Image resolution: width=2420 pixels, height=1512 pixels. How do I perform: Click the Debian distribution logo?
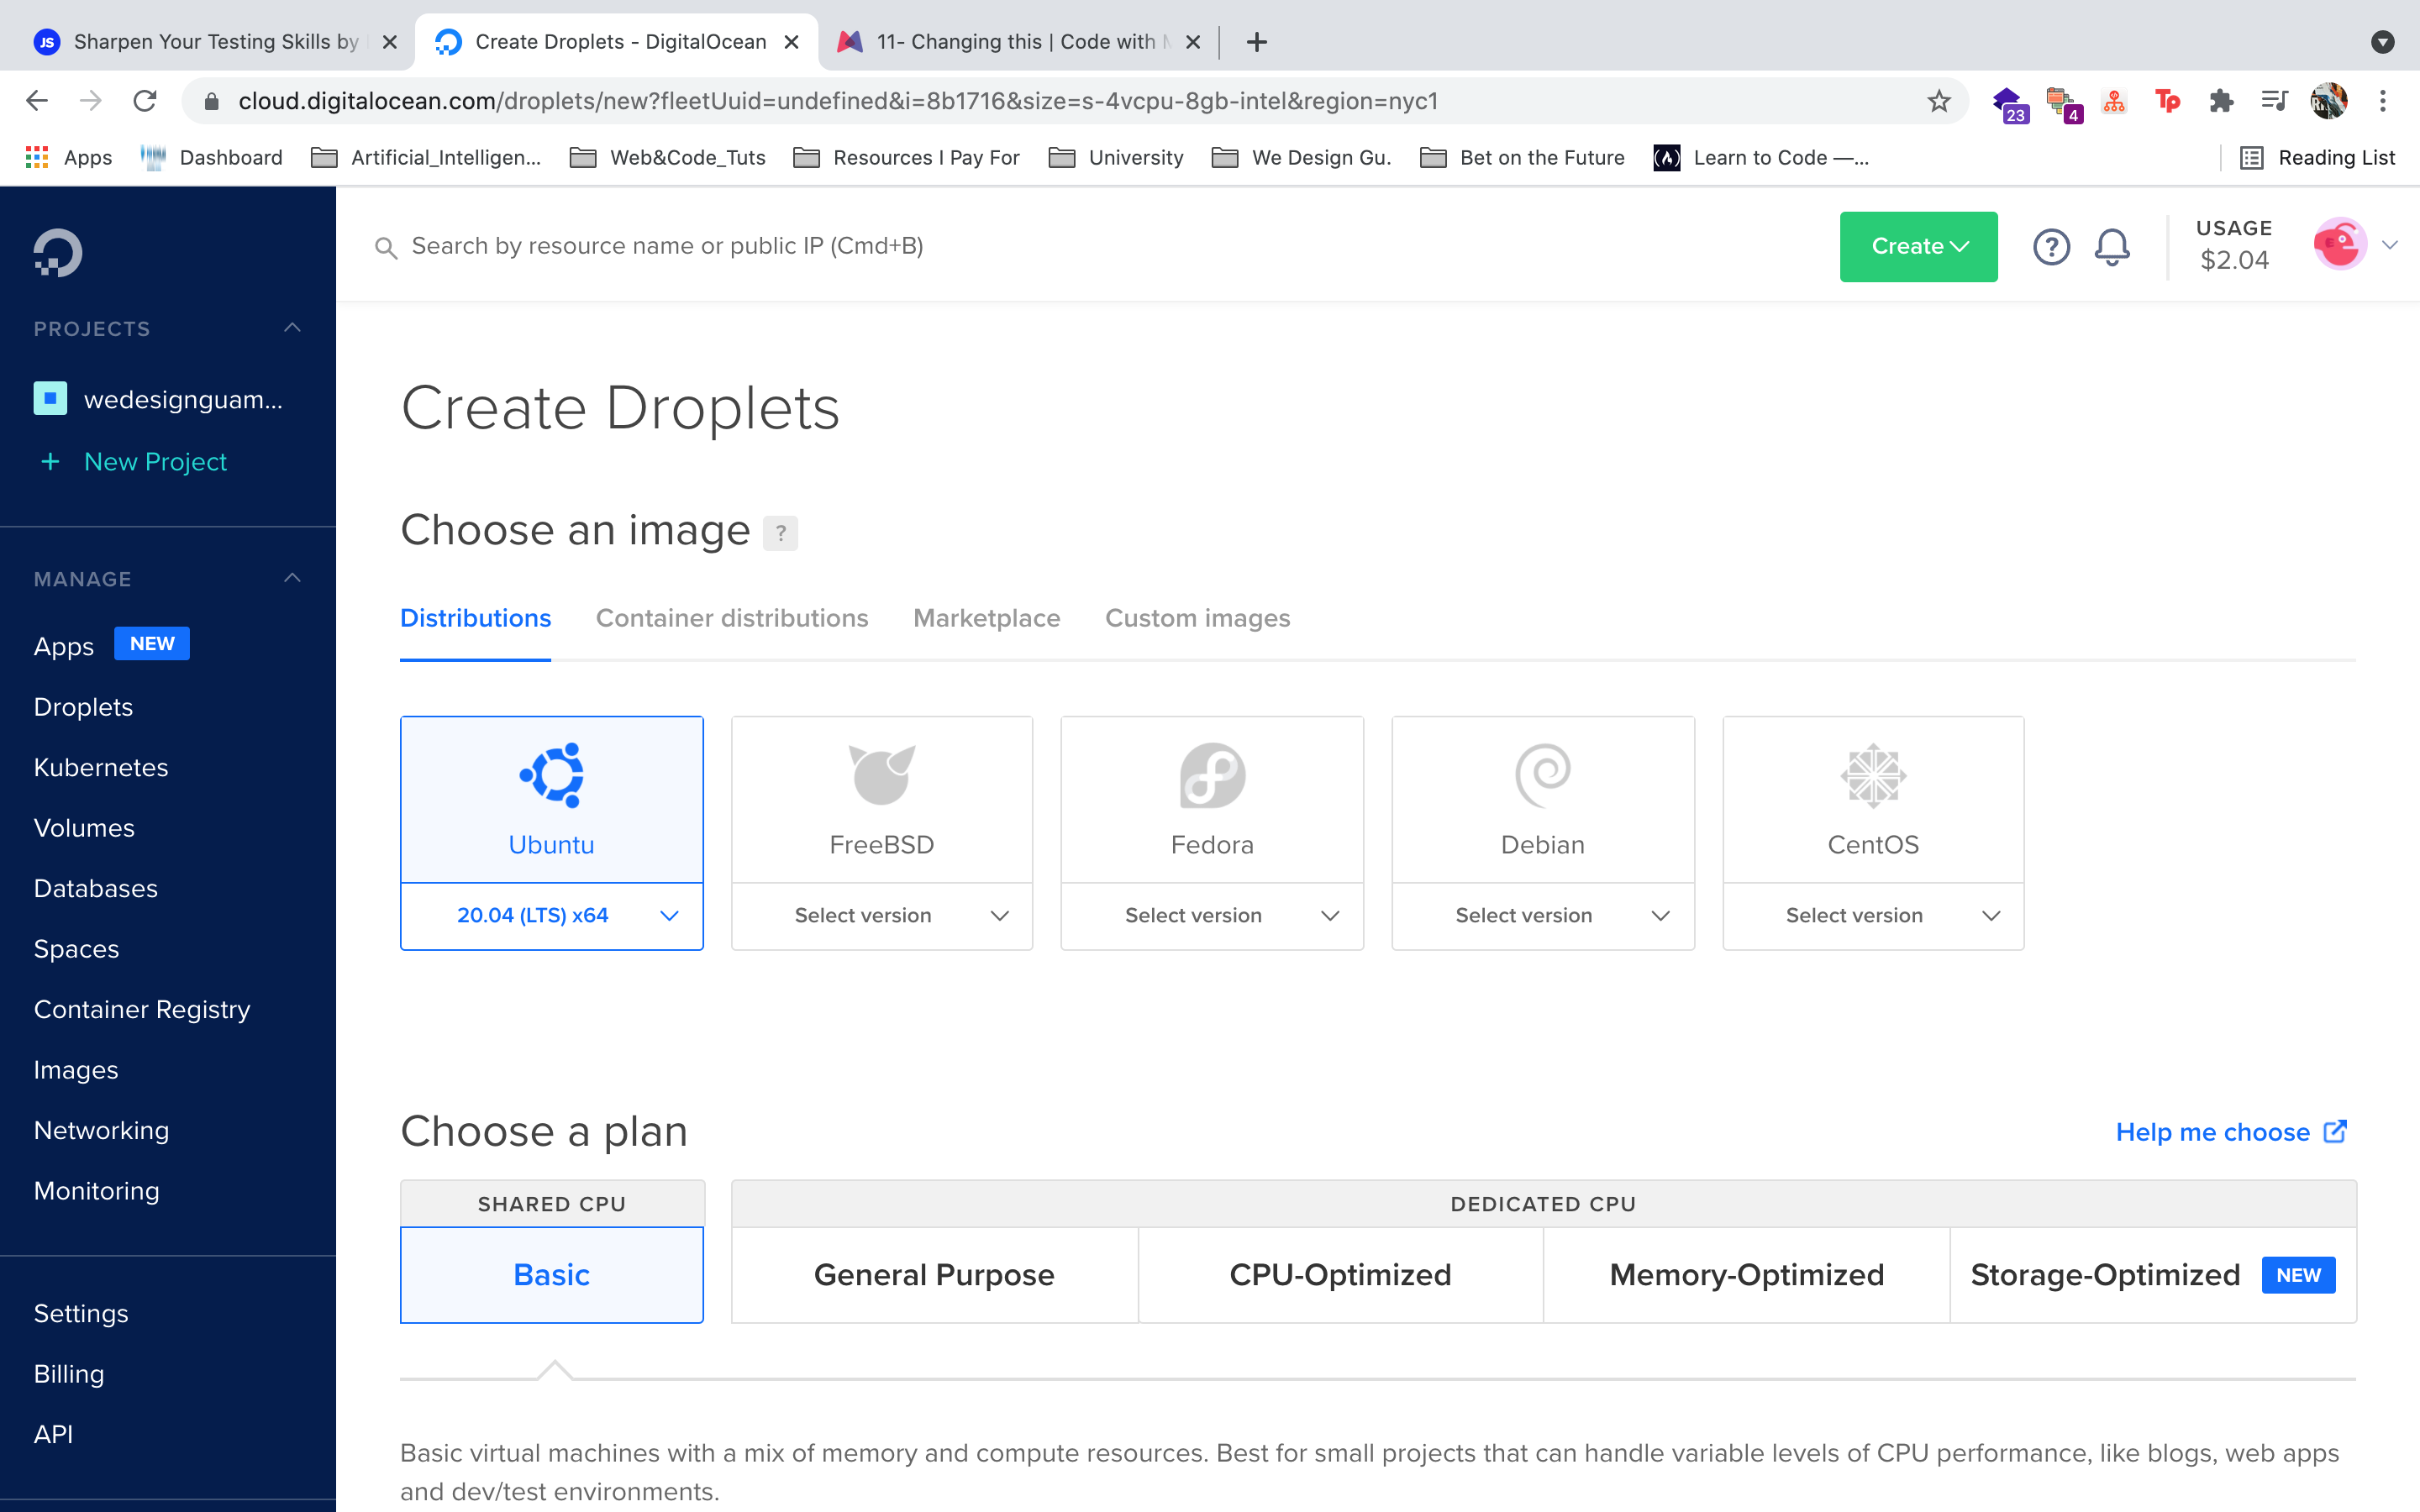pos(1542,774)
